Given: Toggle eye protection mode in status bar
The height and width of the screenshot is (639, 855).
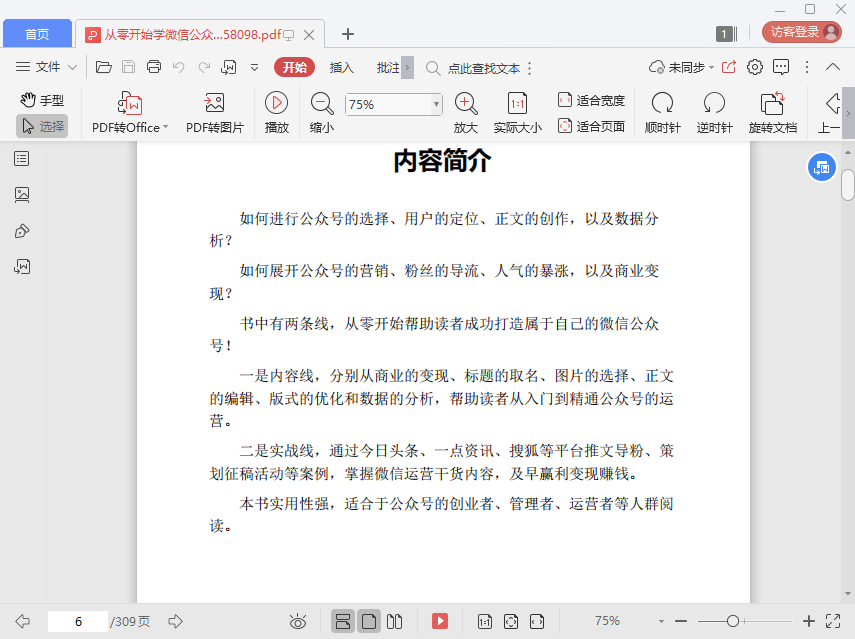Looking at the screenshot, I should (297, 622).
